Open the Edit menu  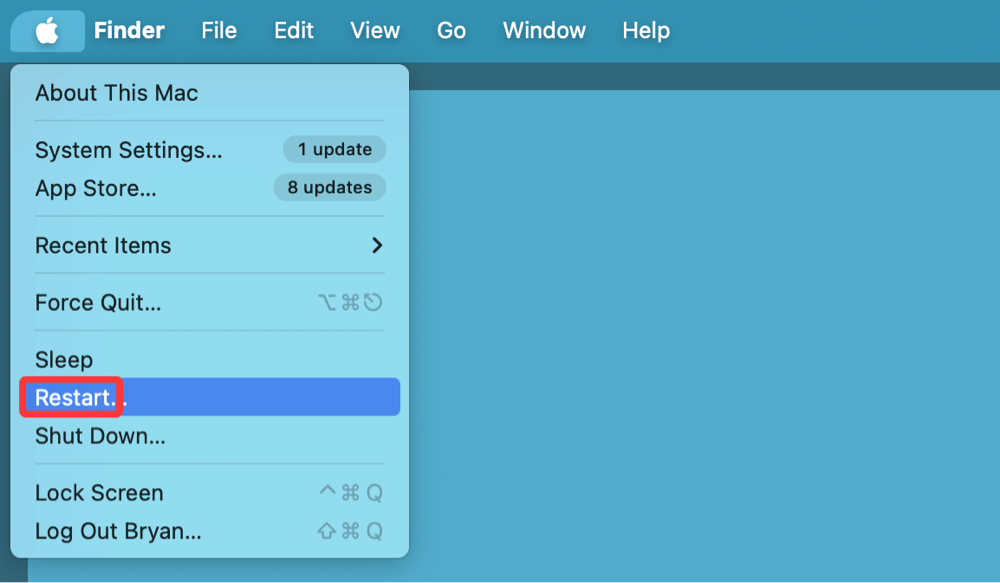[292, 30]
